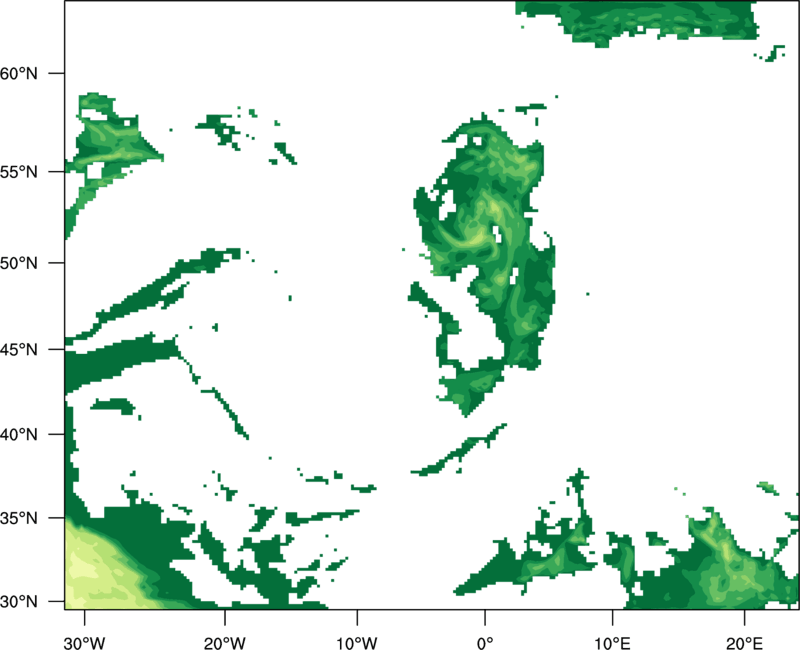Click the 20°W longitude label
Screen dimensions: 800x650
click(224, 643)
